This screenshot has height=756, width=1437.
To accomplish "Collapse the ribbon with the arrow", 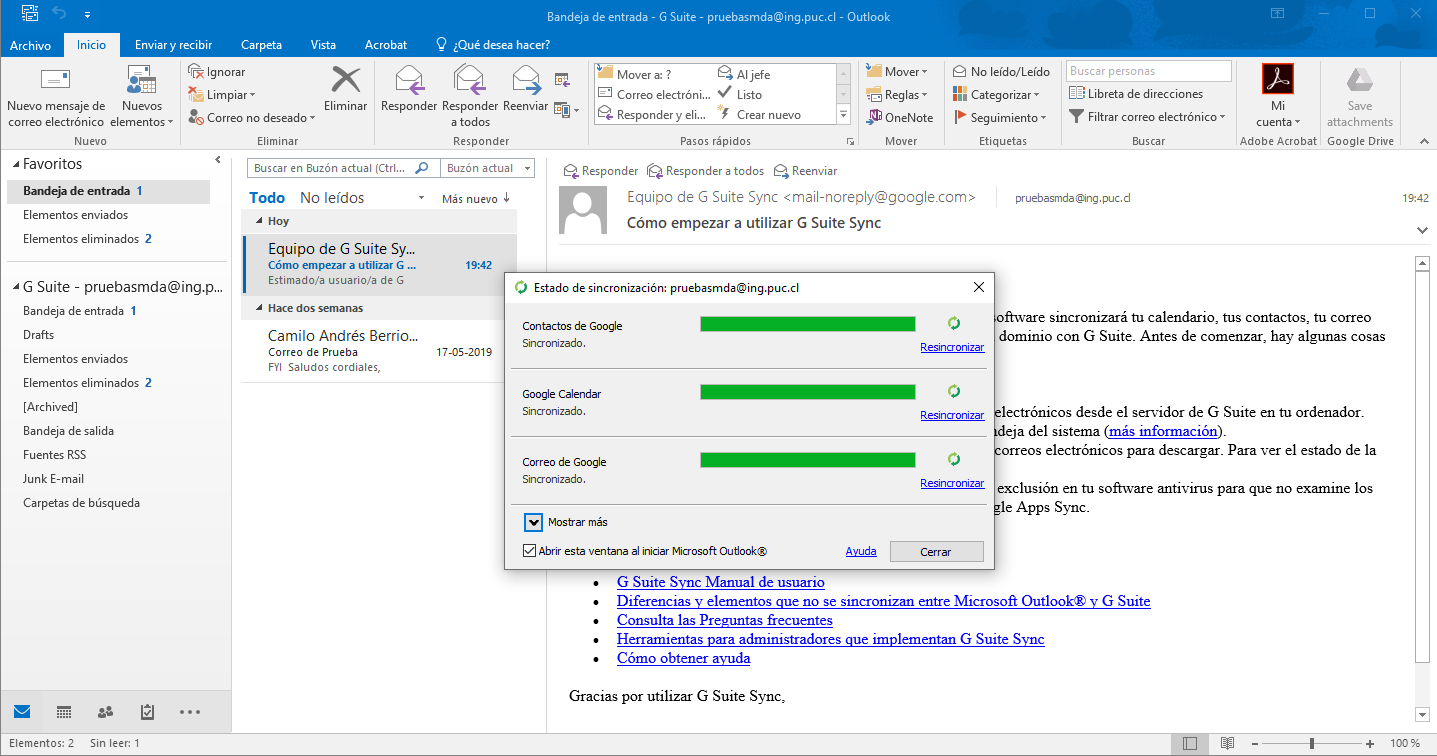I will [1424, 141].
